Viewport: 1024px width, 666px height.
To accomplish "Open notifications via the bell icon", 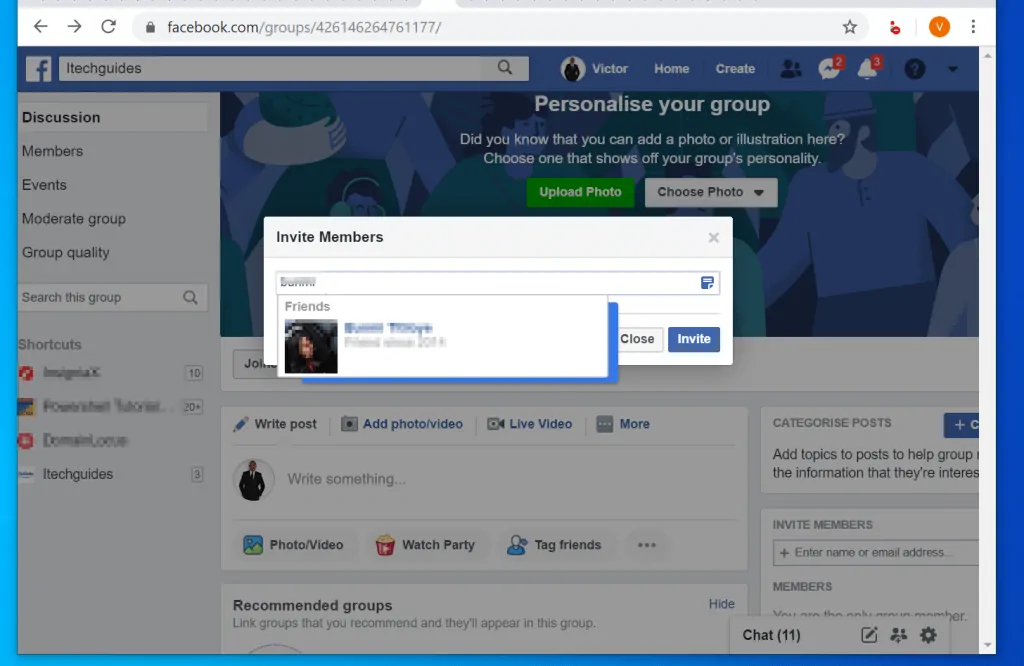I will 866,68.
